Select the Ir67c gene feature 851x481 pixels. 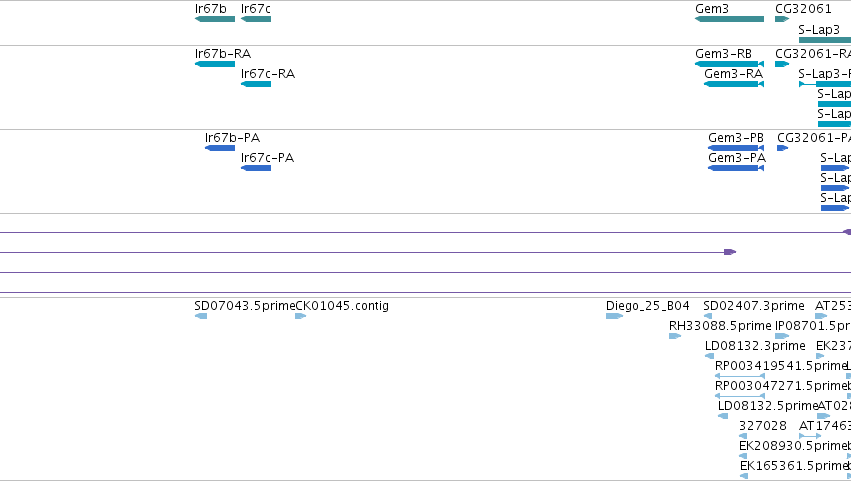(x=256, y=19)
